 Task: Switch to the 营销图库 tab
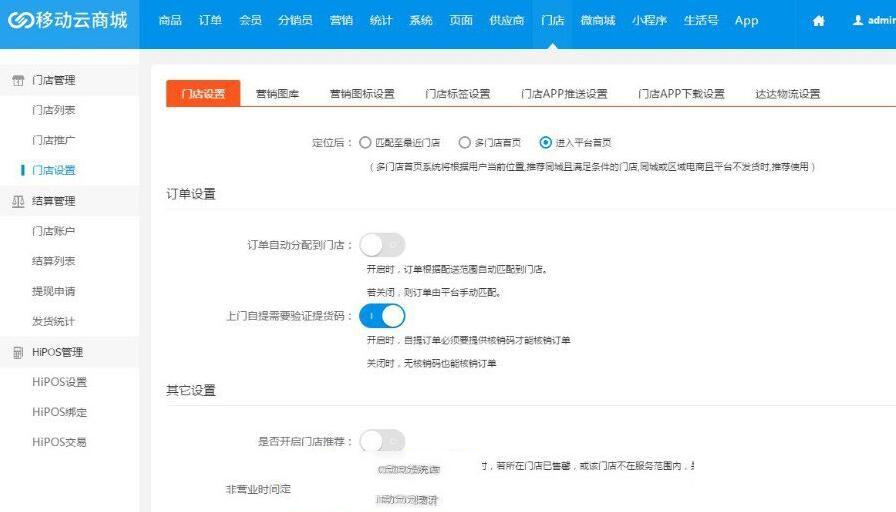point(277,94)
